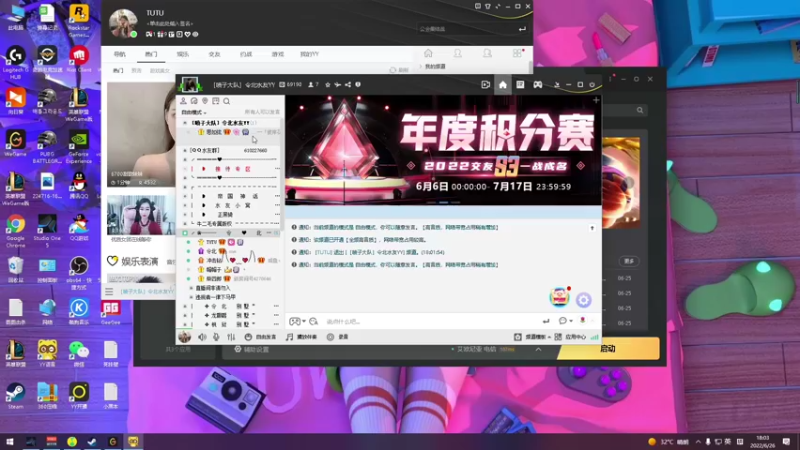Toggle the microphone in the bottom bar
This screenshot has width=800, height=450.
tap(216, 337)
